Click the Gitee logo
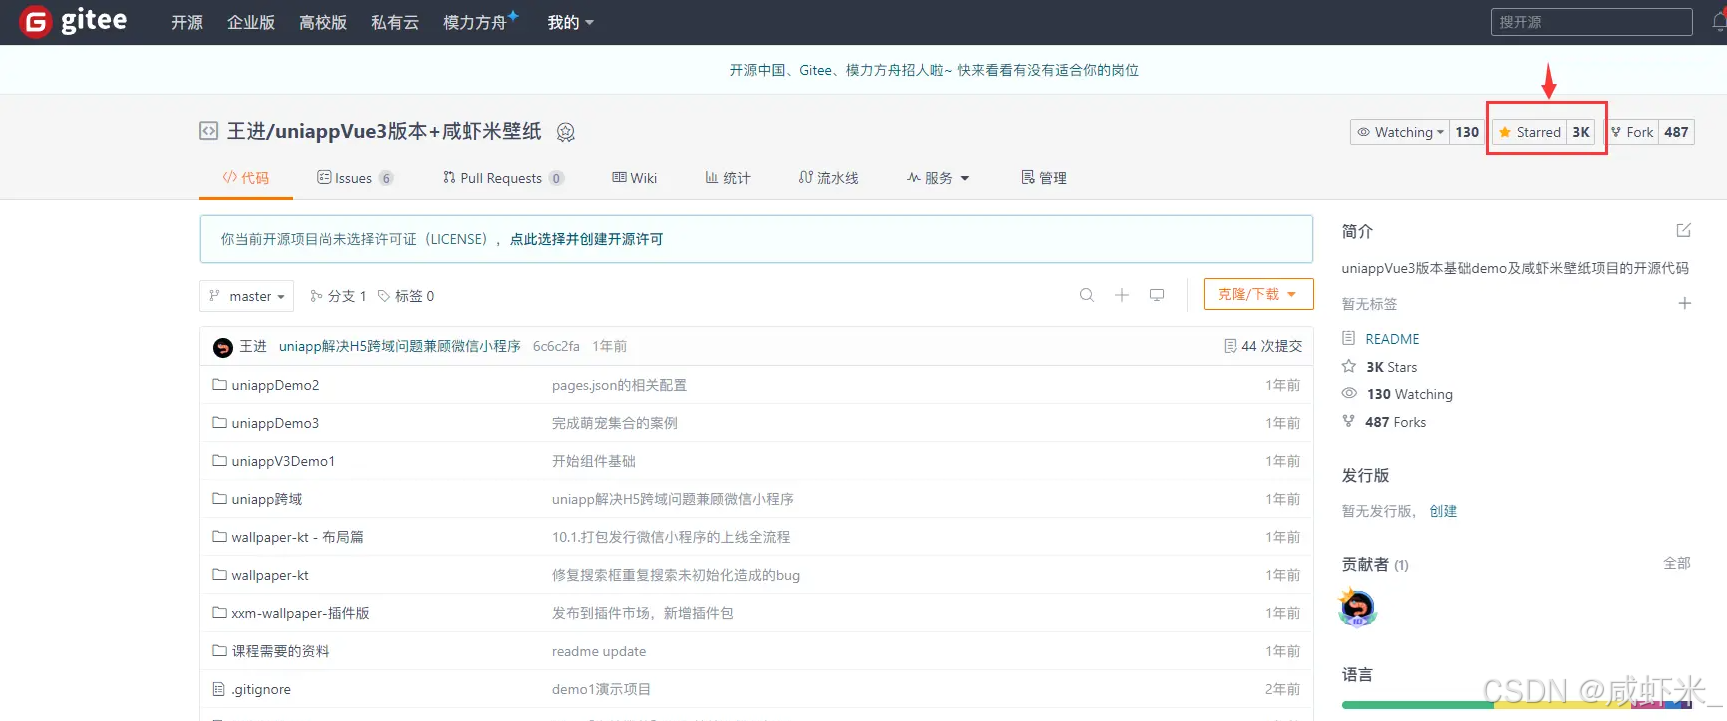This screenshot has height=721, width=1727. click(x=74, y=21)
